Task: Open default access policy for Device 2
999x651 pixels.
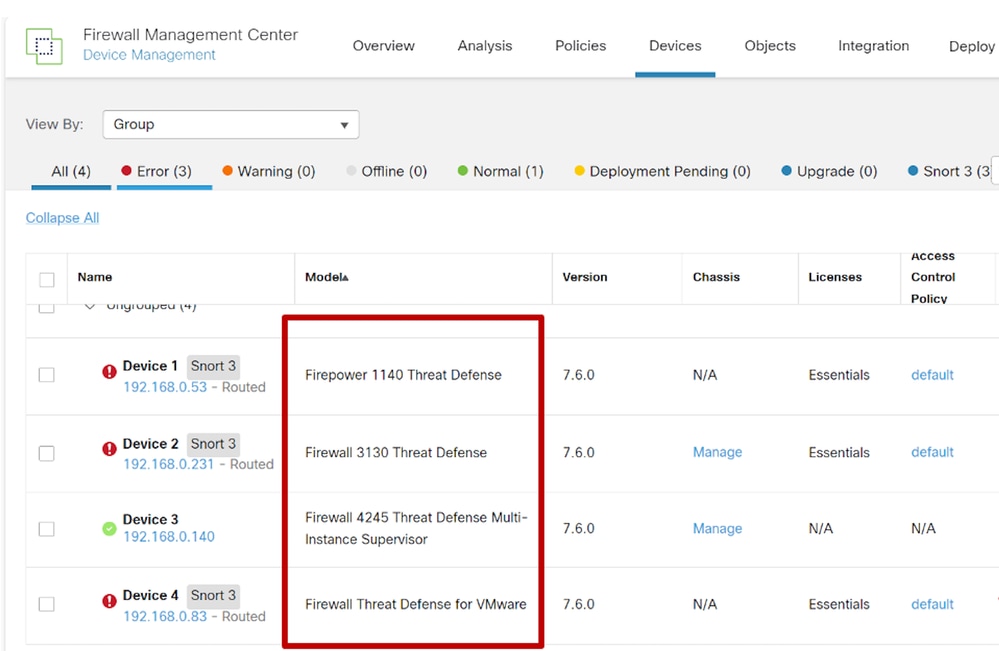Action: pyautogui.click(x=932, y=452)
